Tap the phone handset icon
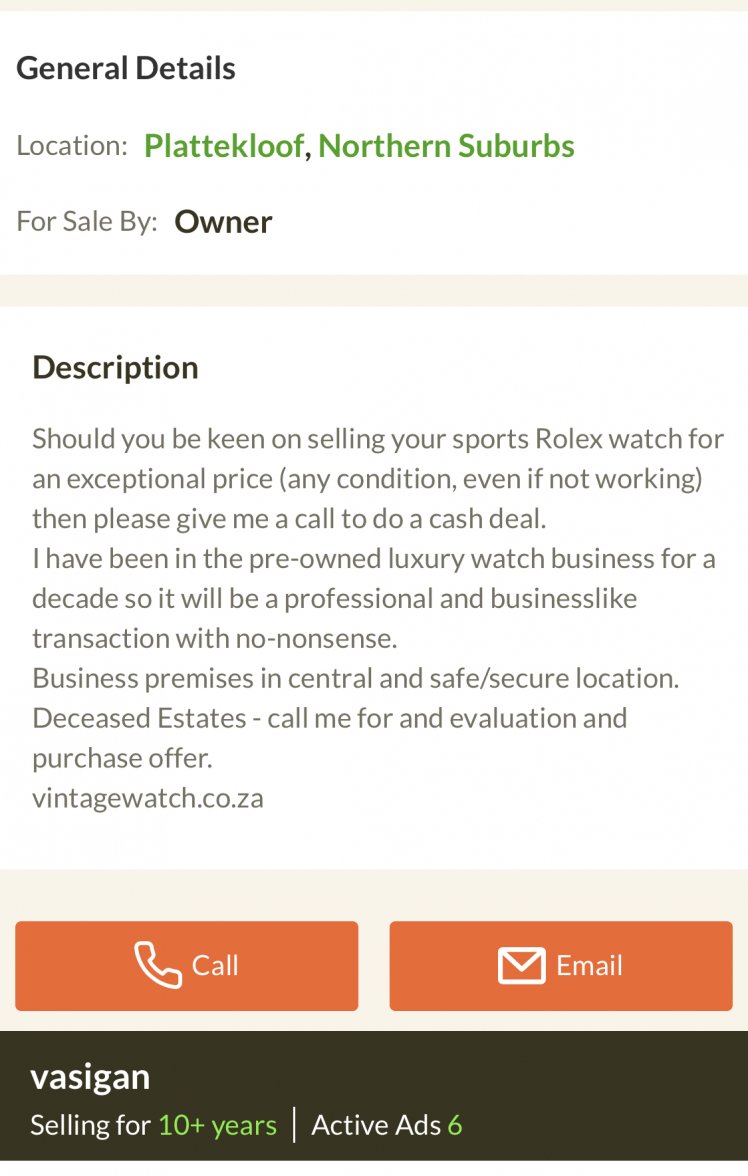The image size is (748, 1176). (158, 965)
